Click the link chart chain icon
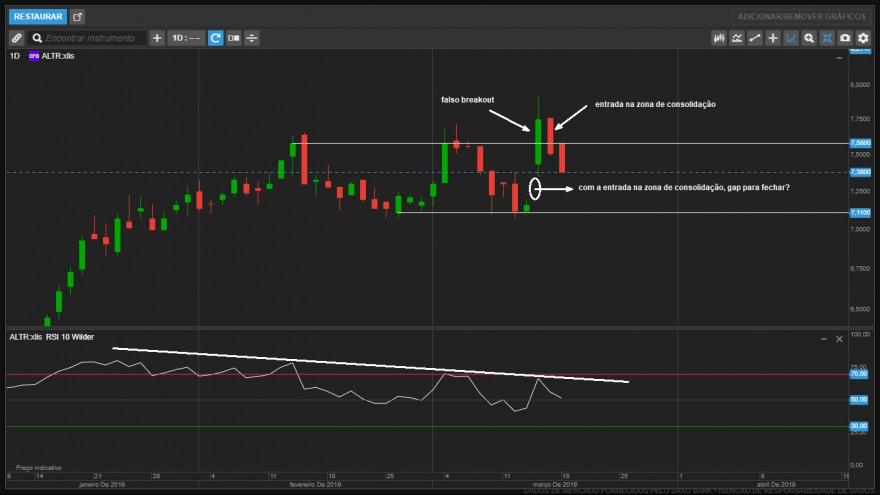Viewport: 880px width, 495px height. coord(16,38)
